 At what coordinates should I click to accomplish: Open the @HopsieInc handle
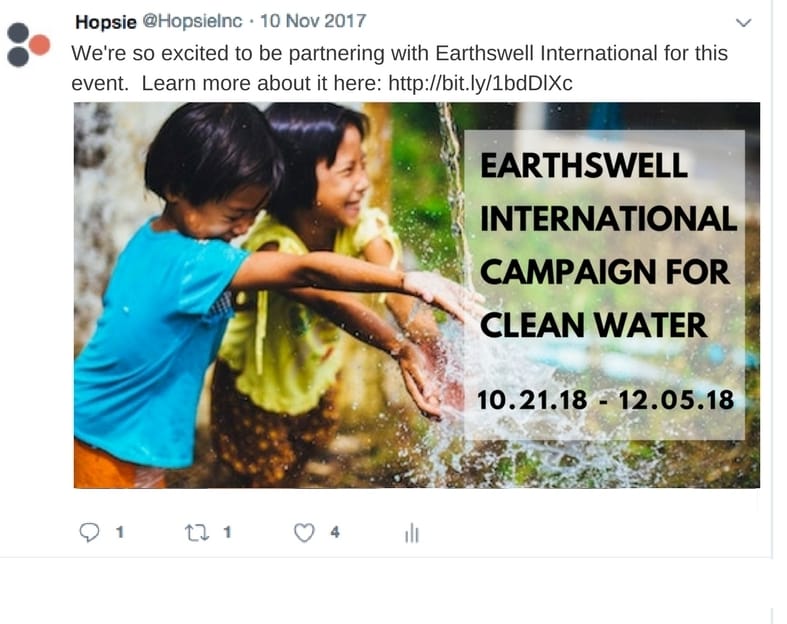(x=192, y=21)
